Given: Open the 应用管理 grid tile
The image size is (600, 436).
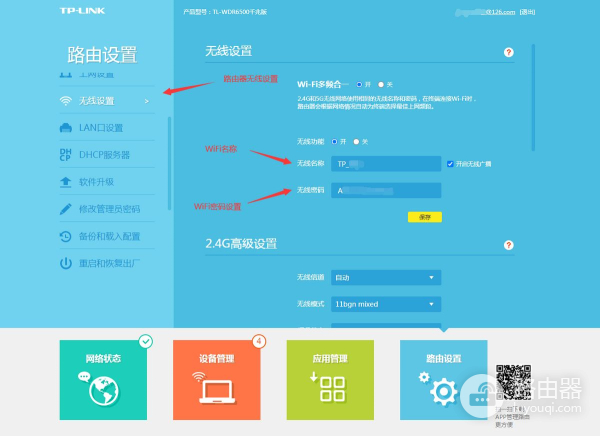Looking at the screenshot, I should tap(330, 380).
